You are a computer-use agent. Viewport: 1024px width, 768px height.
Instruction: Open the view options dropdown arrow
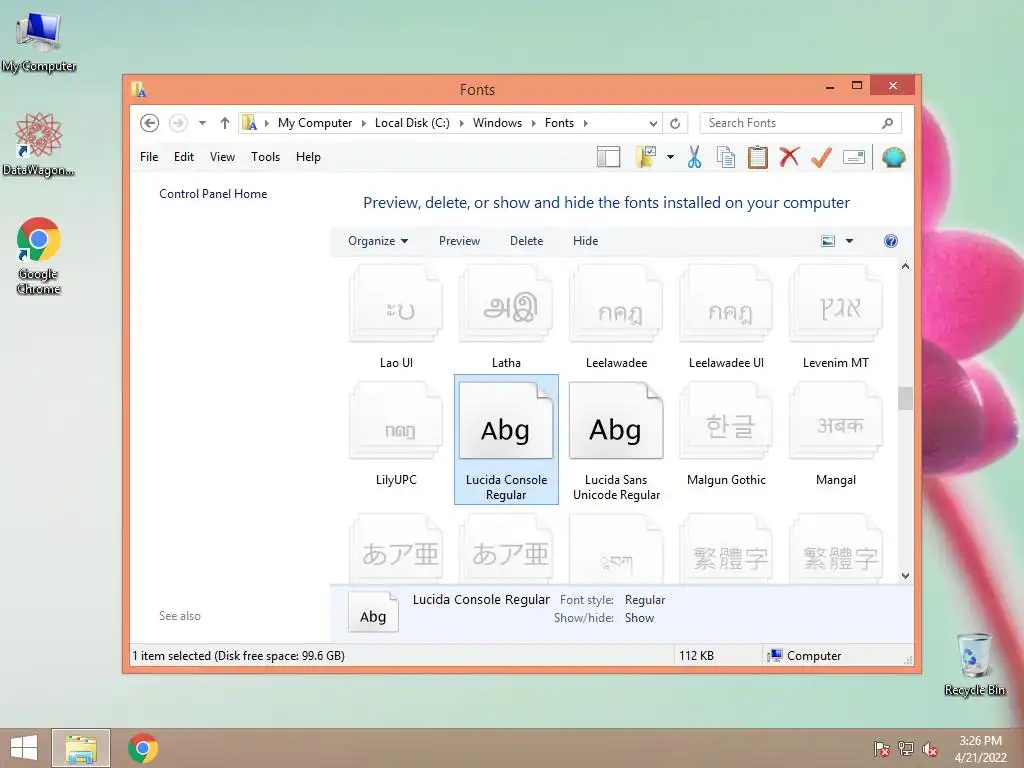pyautogui.click(x=849, y=241)
